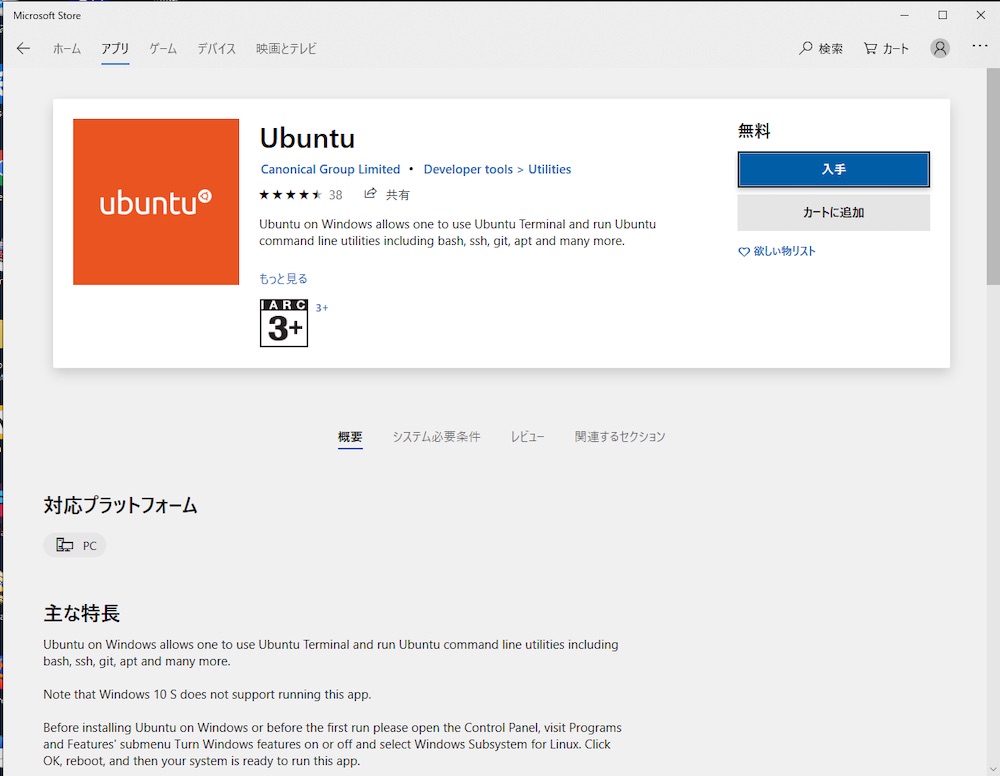Open the Utilities subcategory link
Image resolution: width=1000 pixels, height=776 pixels.
[x=550, y=170]
